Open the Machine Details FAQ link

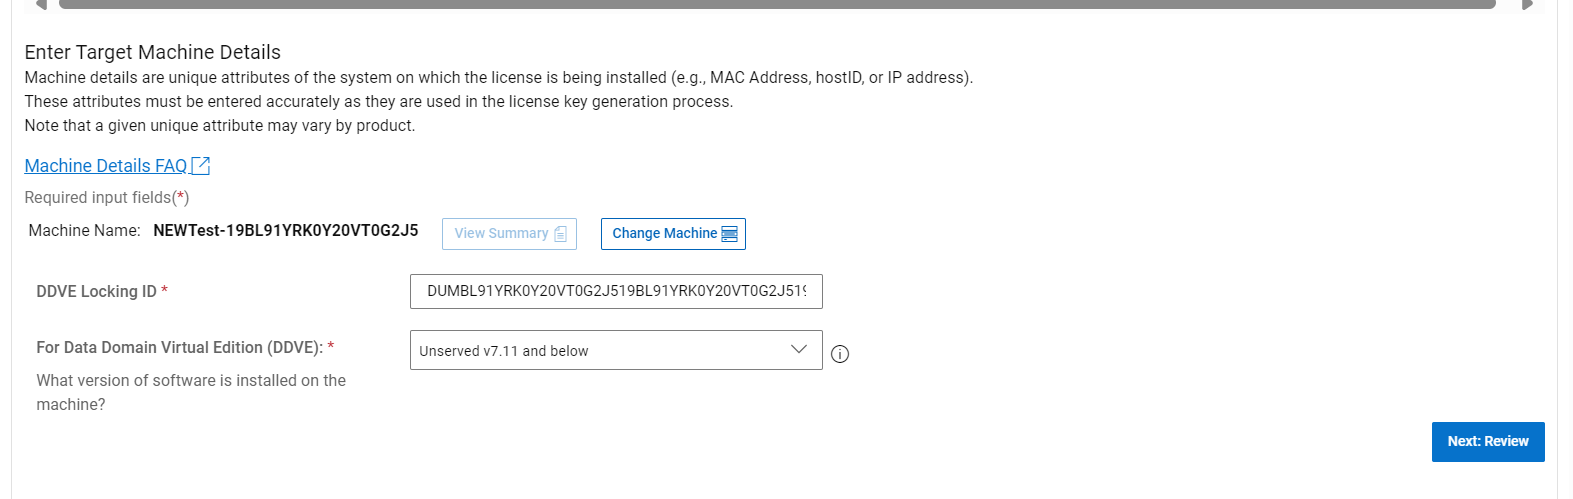[106, 166]
